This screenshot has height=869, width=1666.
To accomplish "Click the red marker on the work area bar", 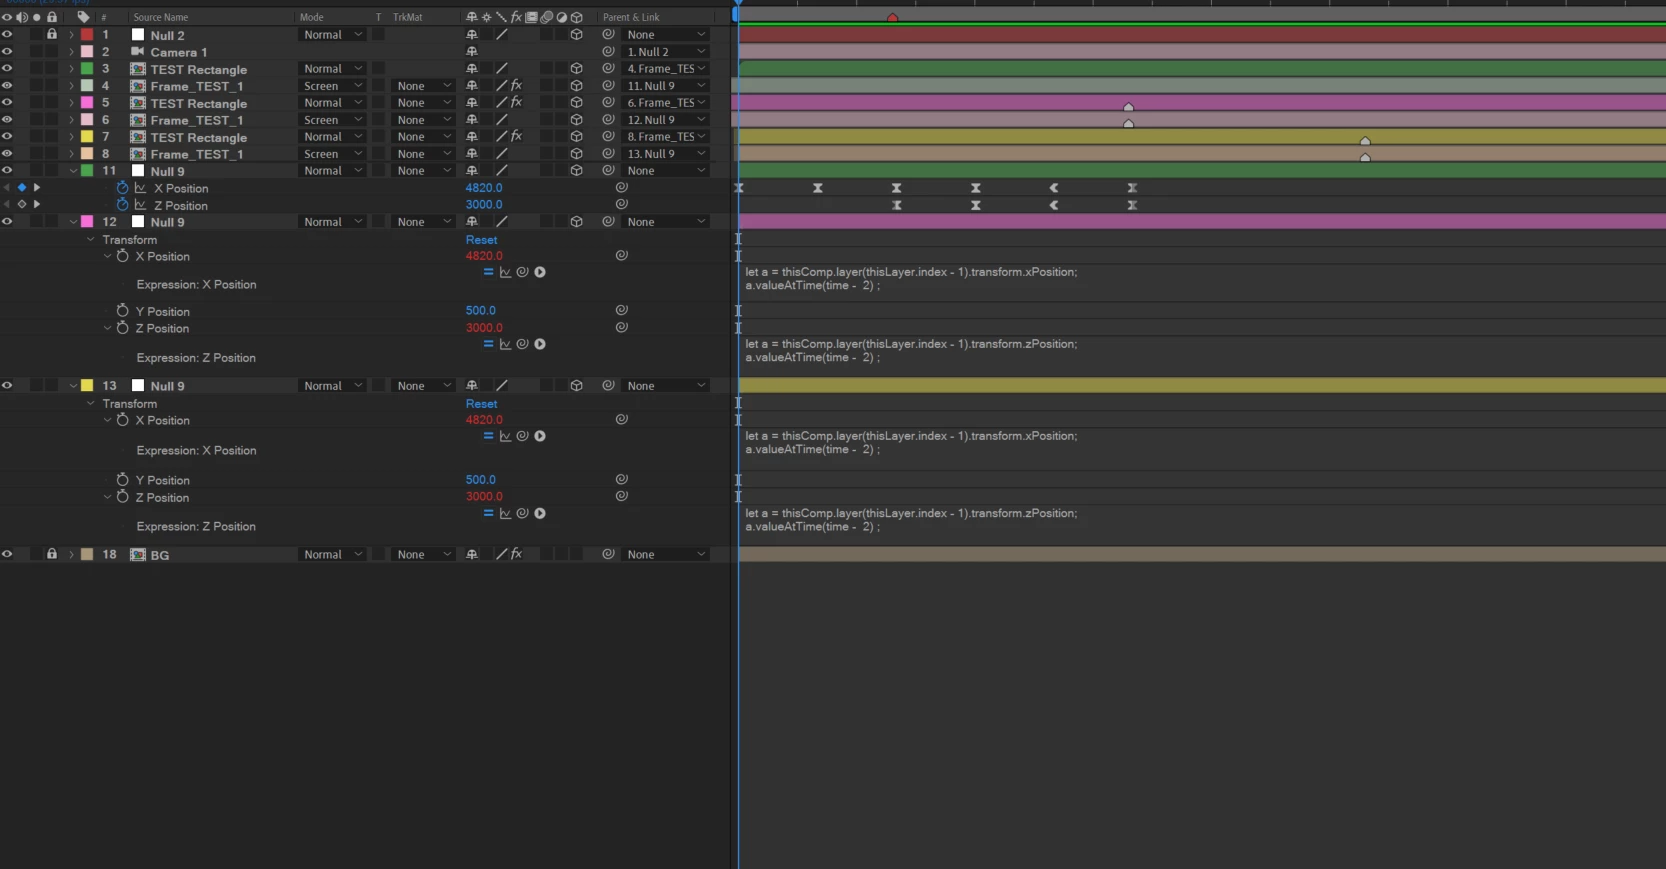I will click(892, 18).
